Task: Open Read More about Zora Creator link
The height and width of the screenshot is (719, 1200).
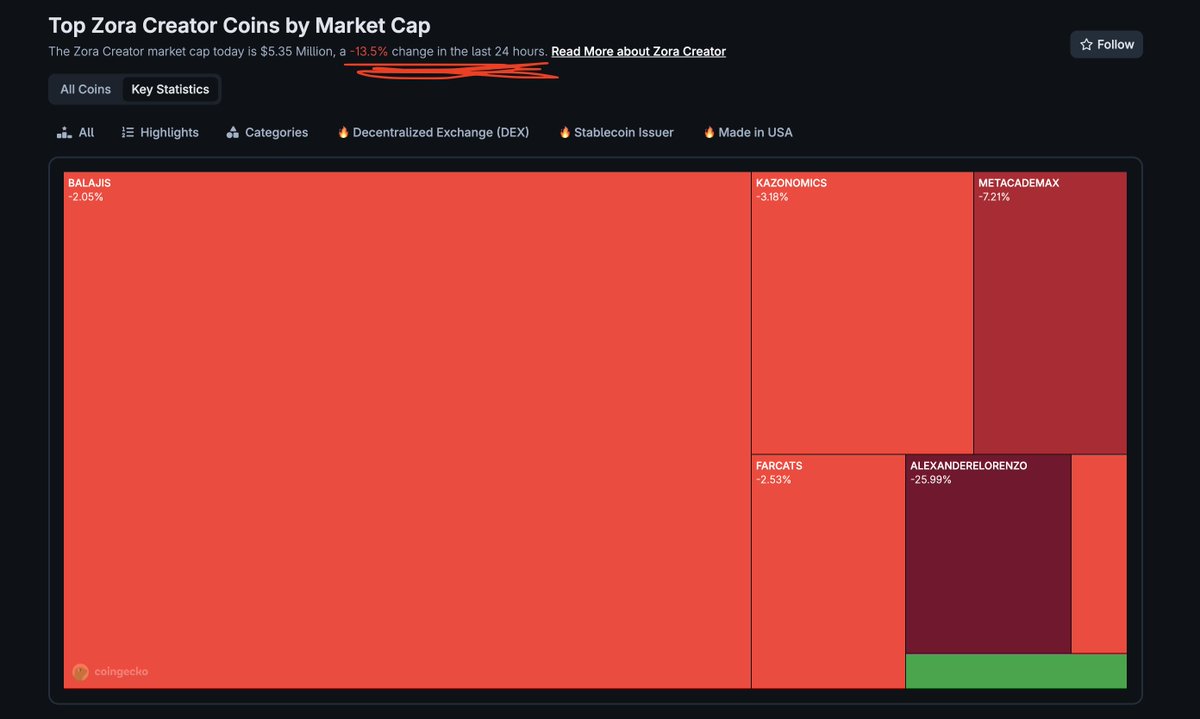Action: (638, 51)
